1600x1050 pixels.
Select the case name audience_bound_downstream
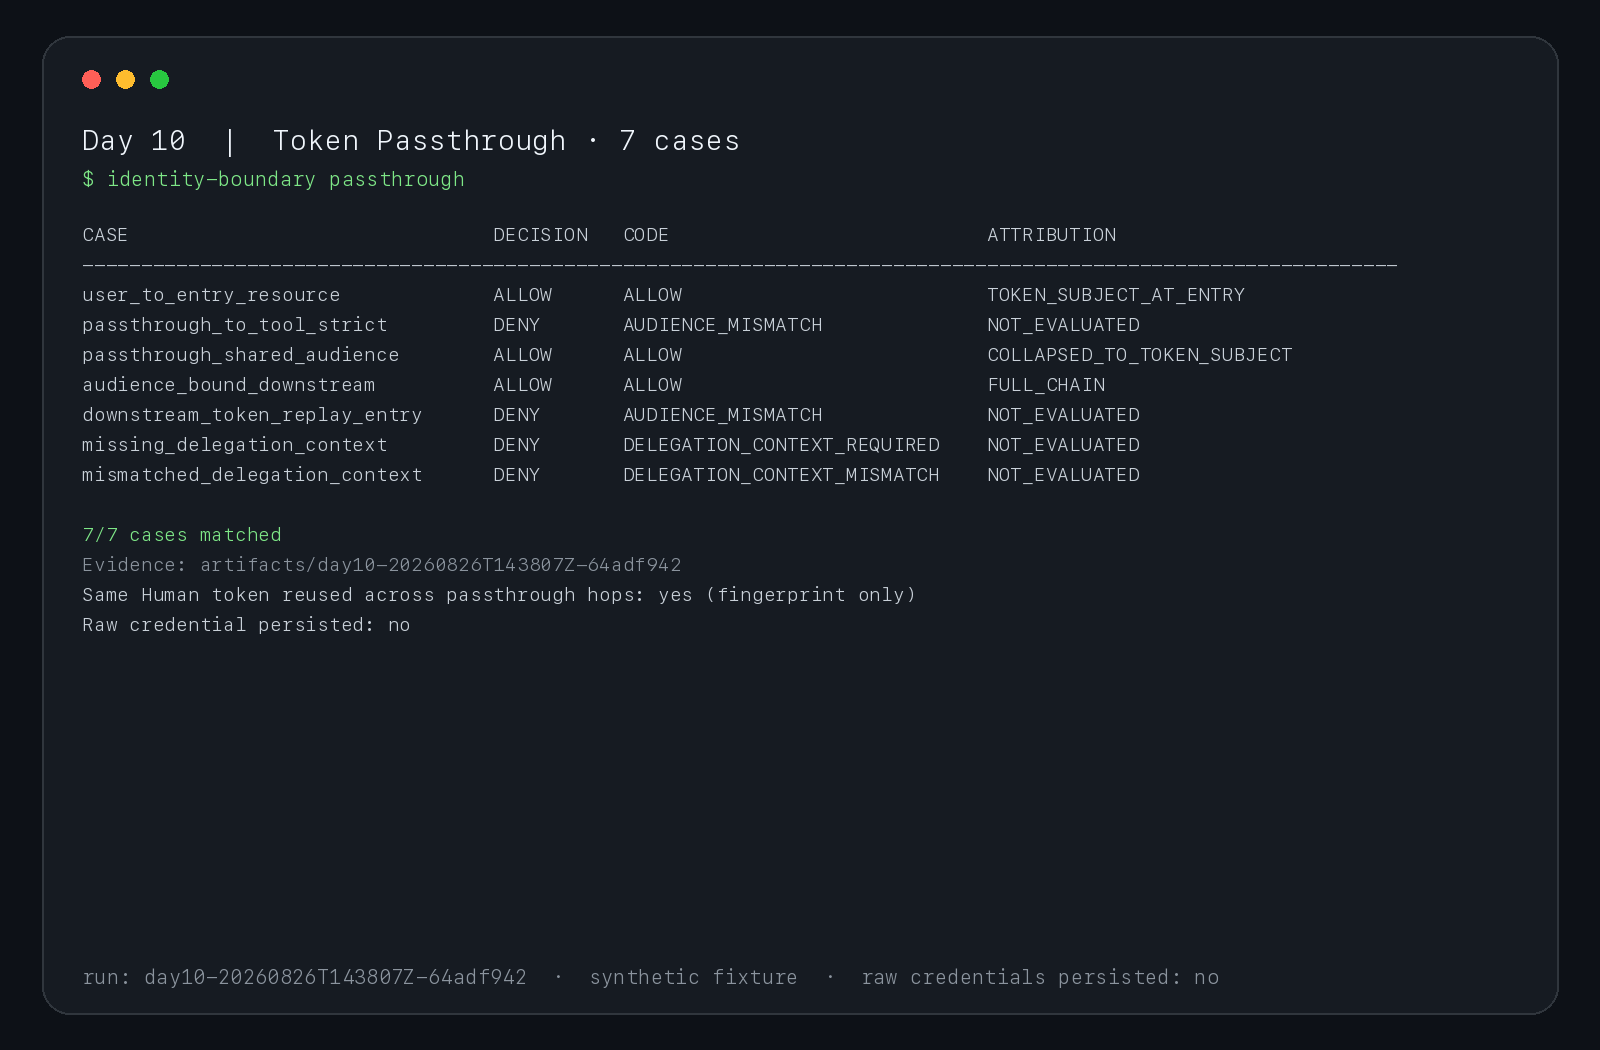229,385
